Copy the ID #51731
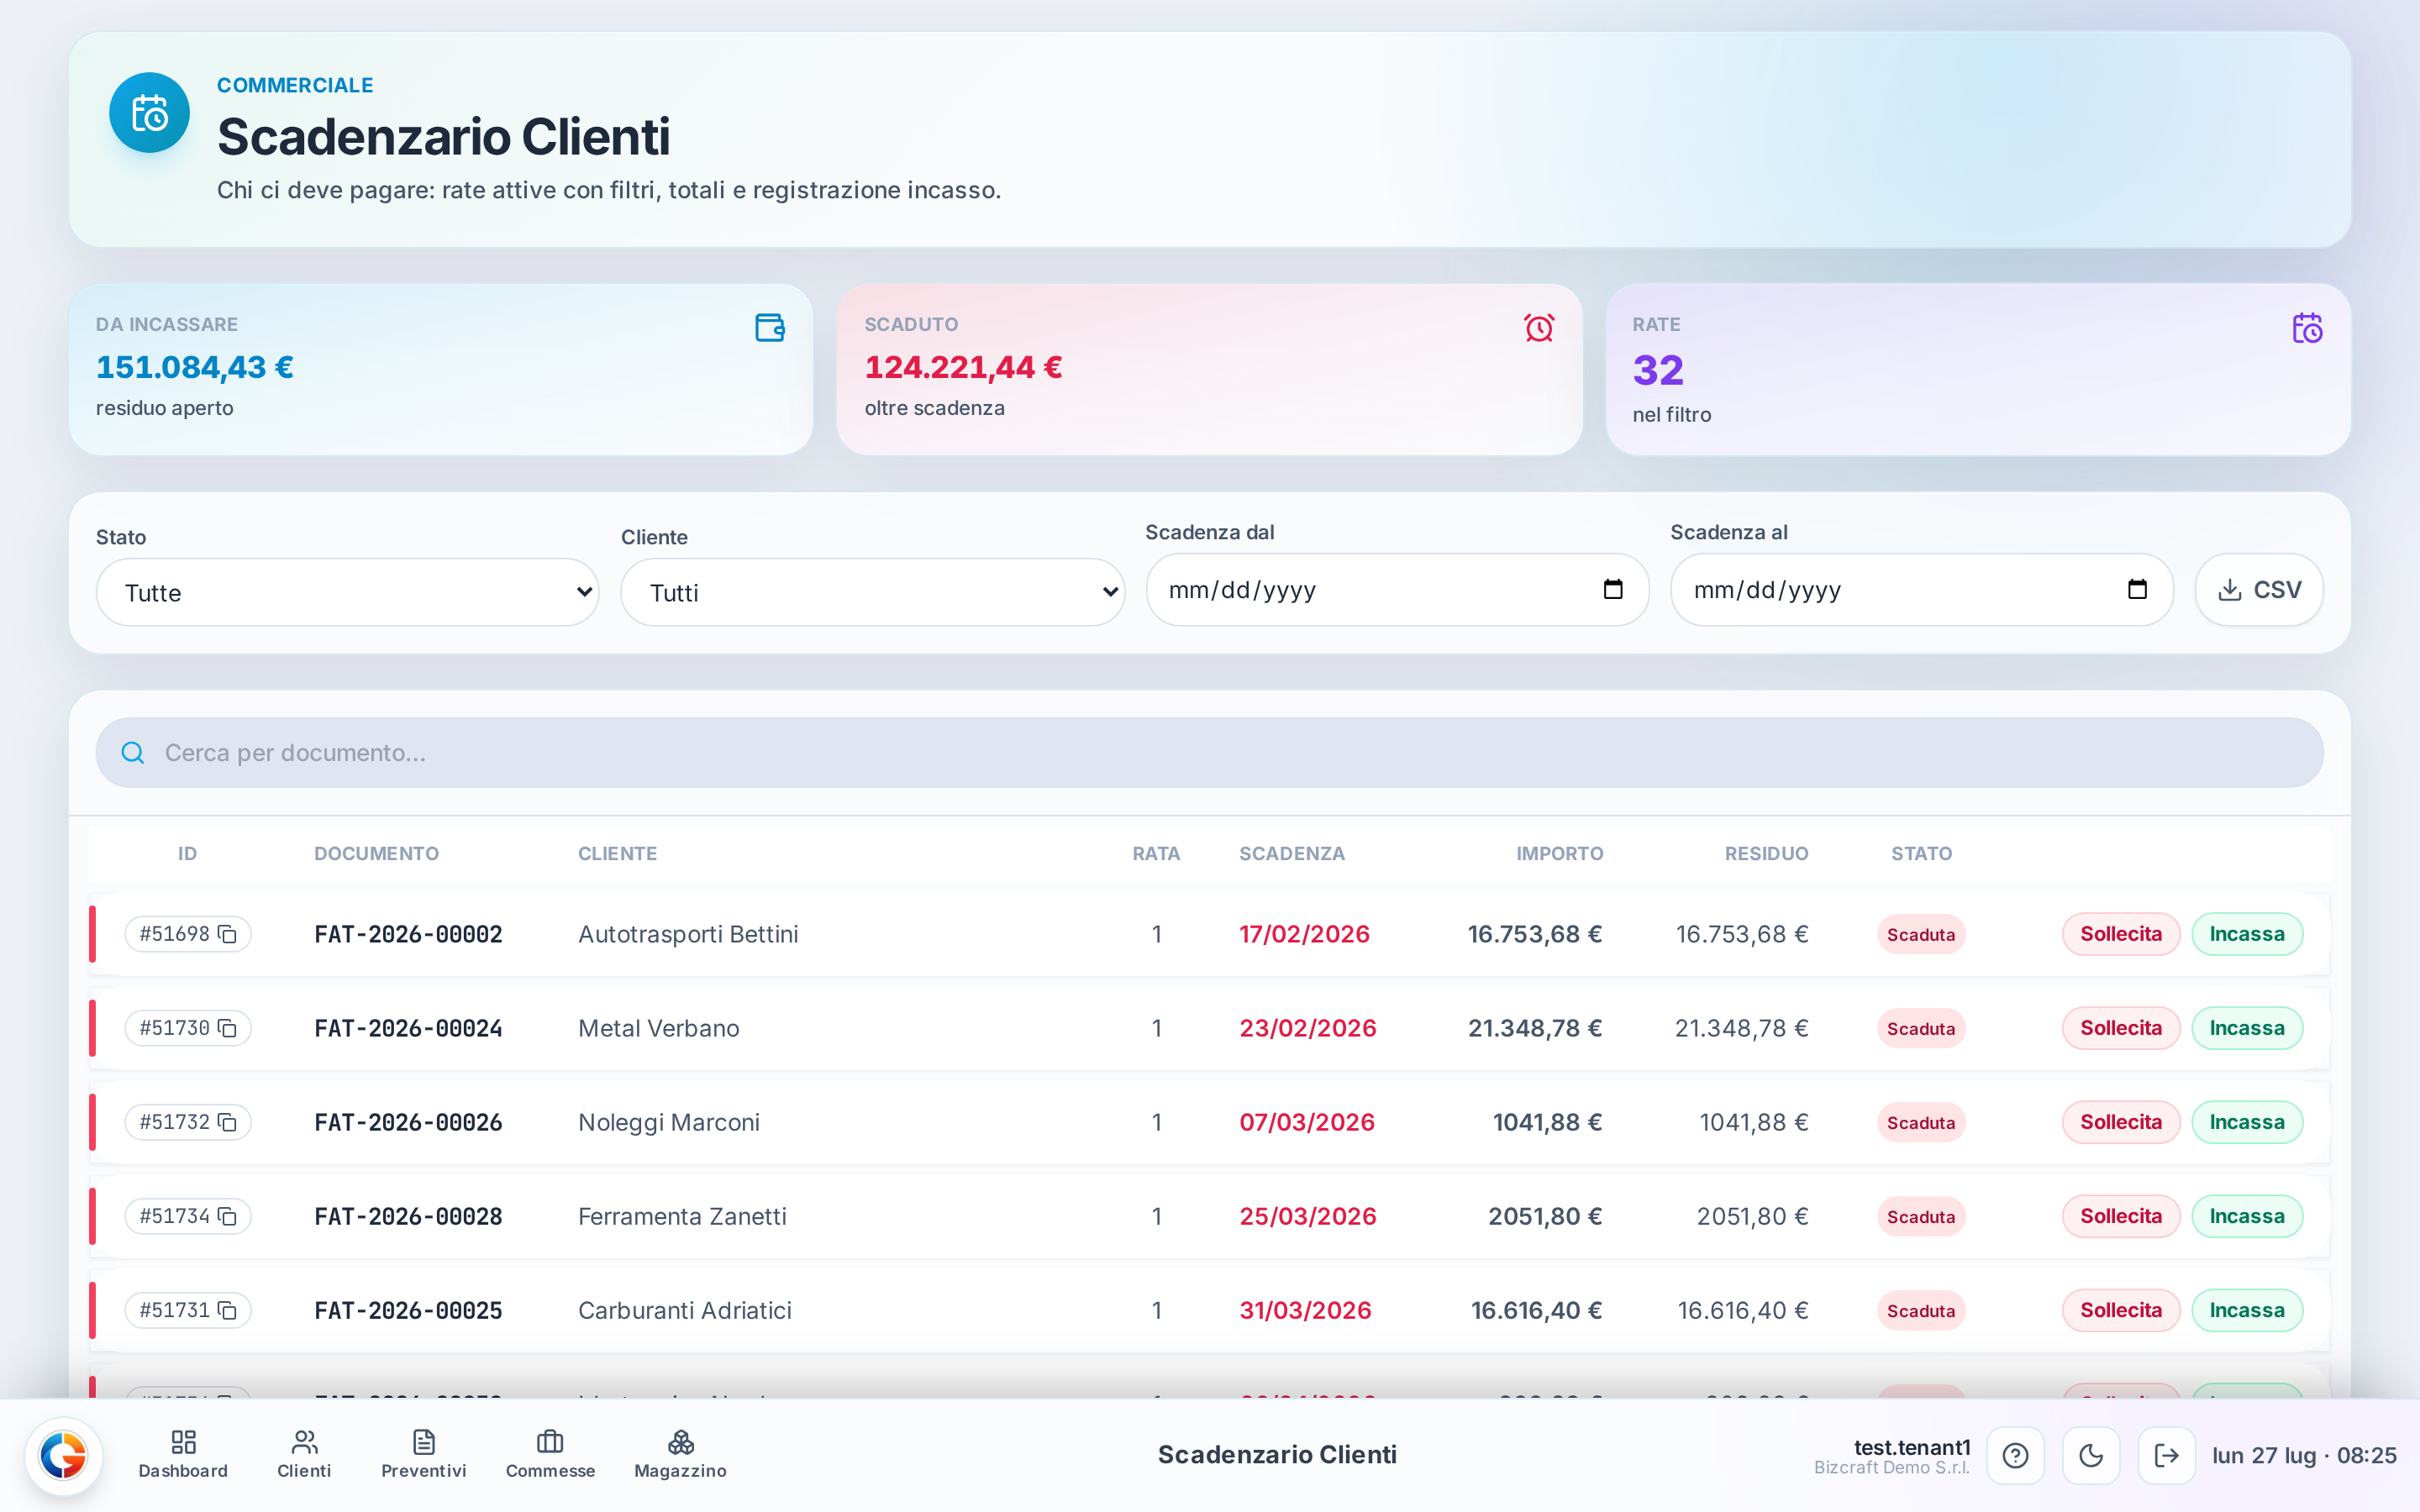This screenshot has height=1512, width=2420. (228, 1310)
